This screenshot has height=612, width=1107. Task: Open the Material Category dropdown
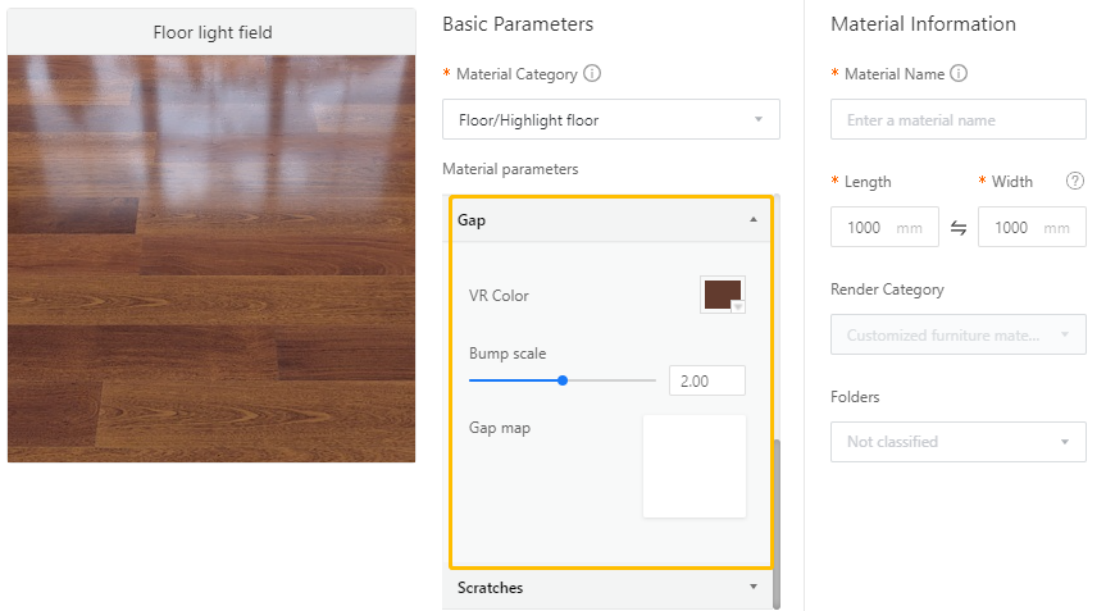pos(611,120)
